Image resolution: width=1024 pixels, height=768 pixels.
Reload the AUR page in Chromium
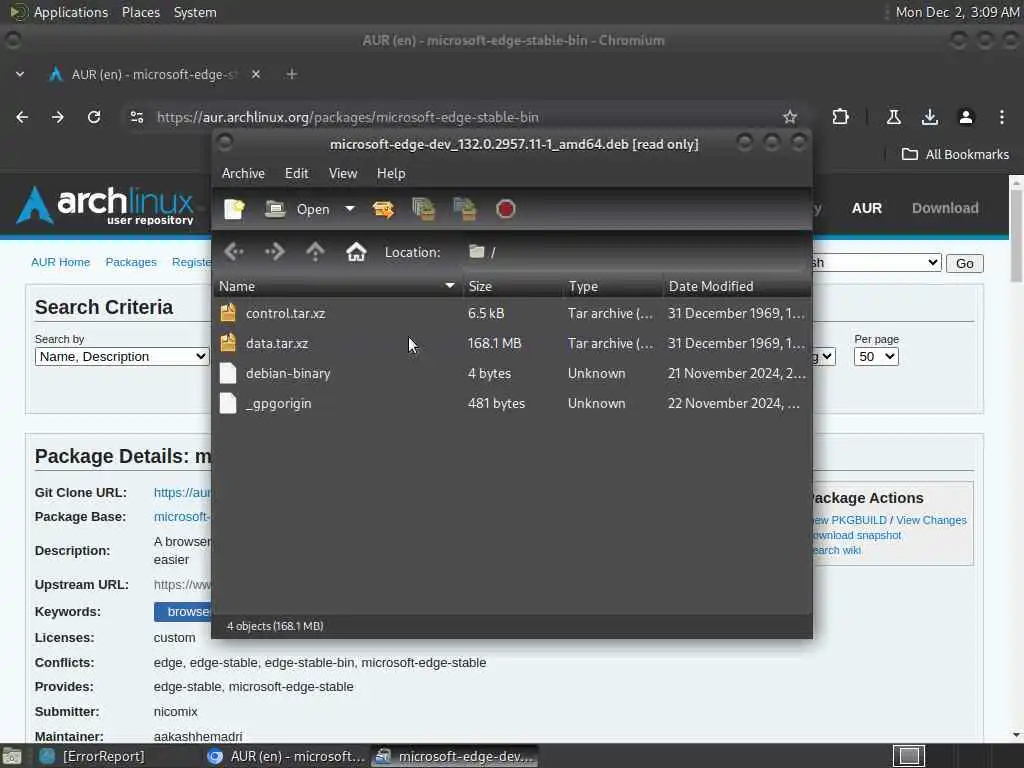(x=94, y=117)
